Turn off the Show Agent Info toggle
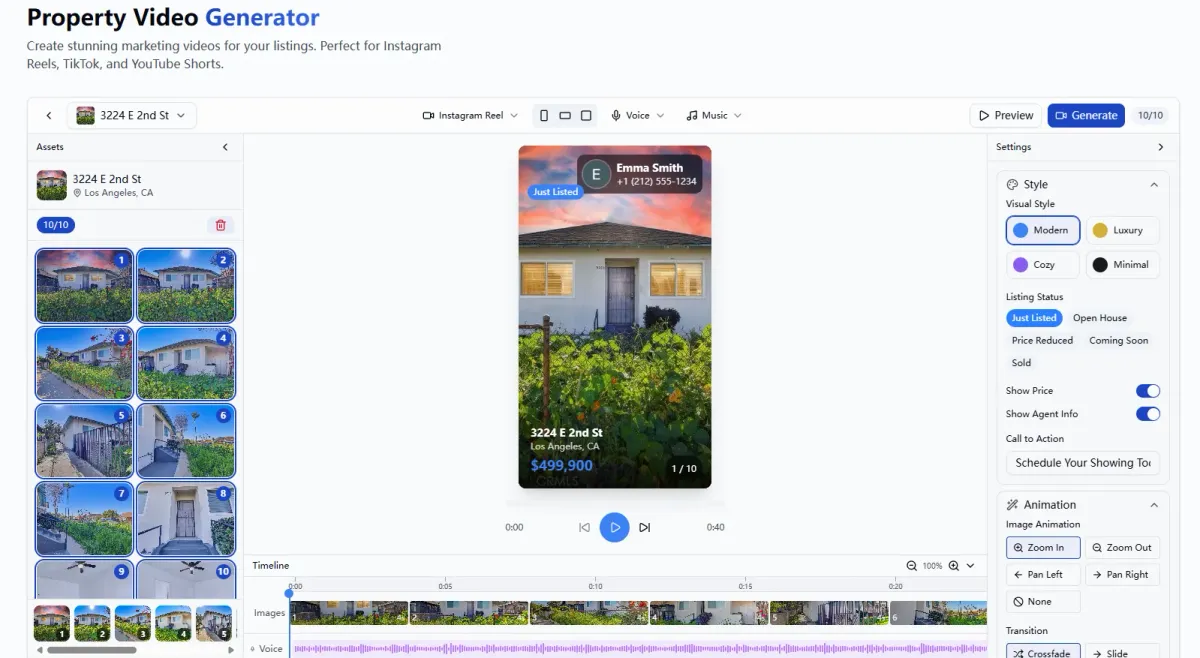1200x658 pixels. [1147, 414]
